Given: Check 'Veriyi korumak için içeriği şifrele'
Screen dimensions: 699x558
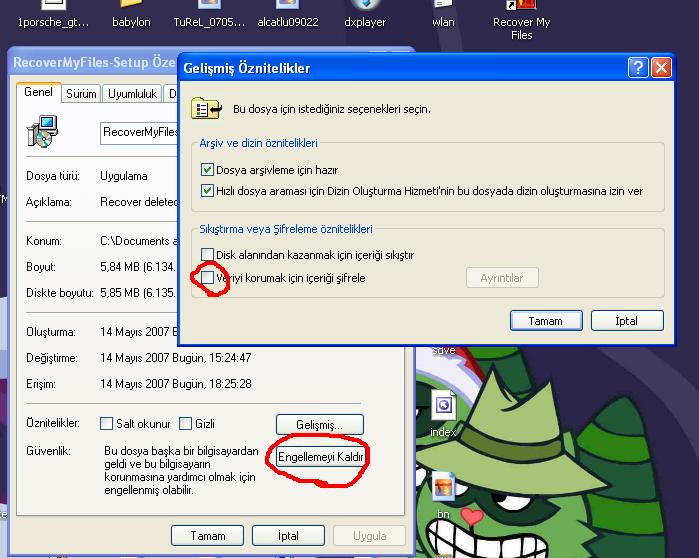Looking at the screenshot, I should click(x=208, y=277).
